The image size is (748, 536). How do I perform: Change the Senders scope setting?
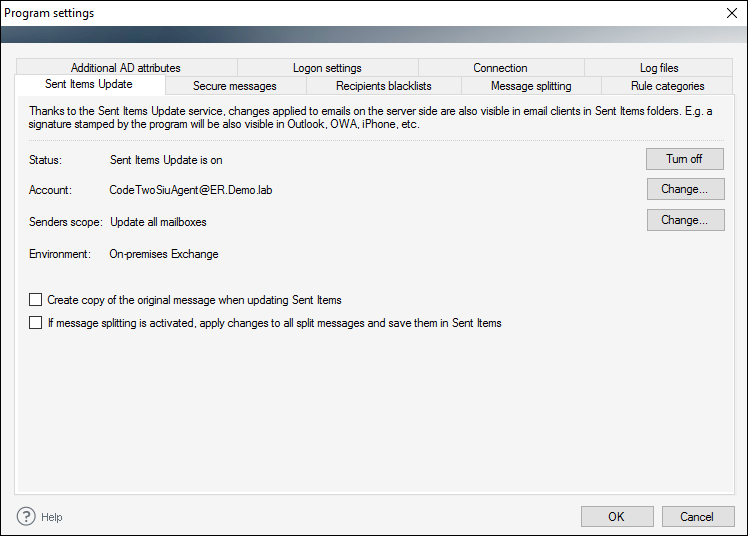(686, 220)
